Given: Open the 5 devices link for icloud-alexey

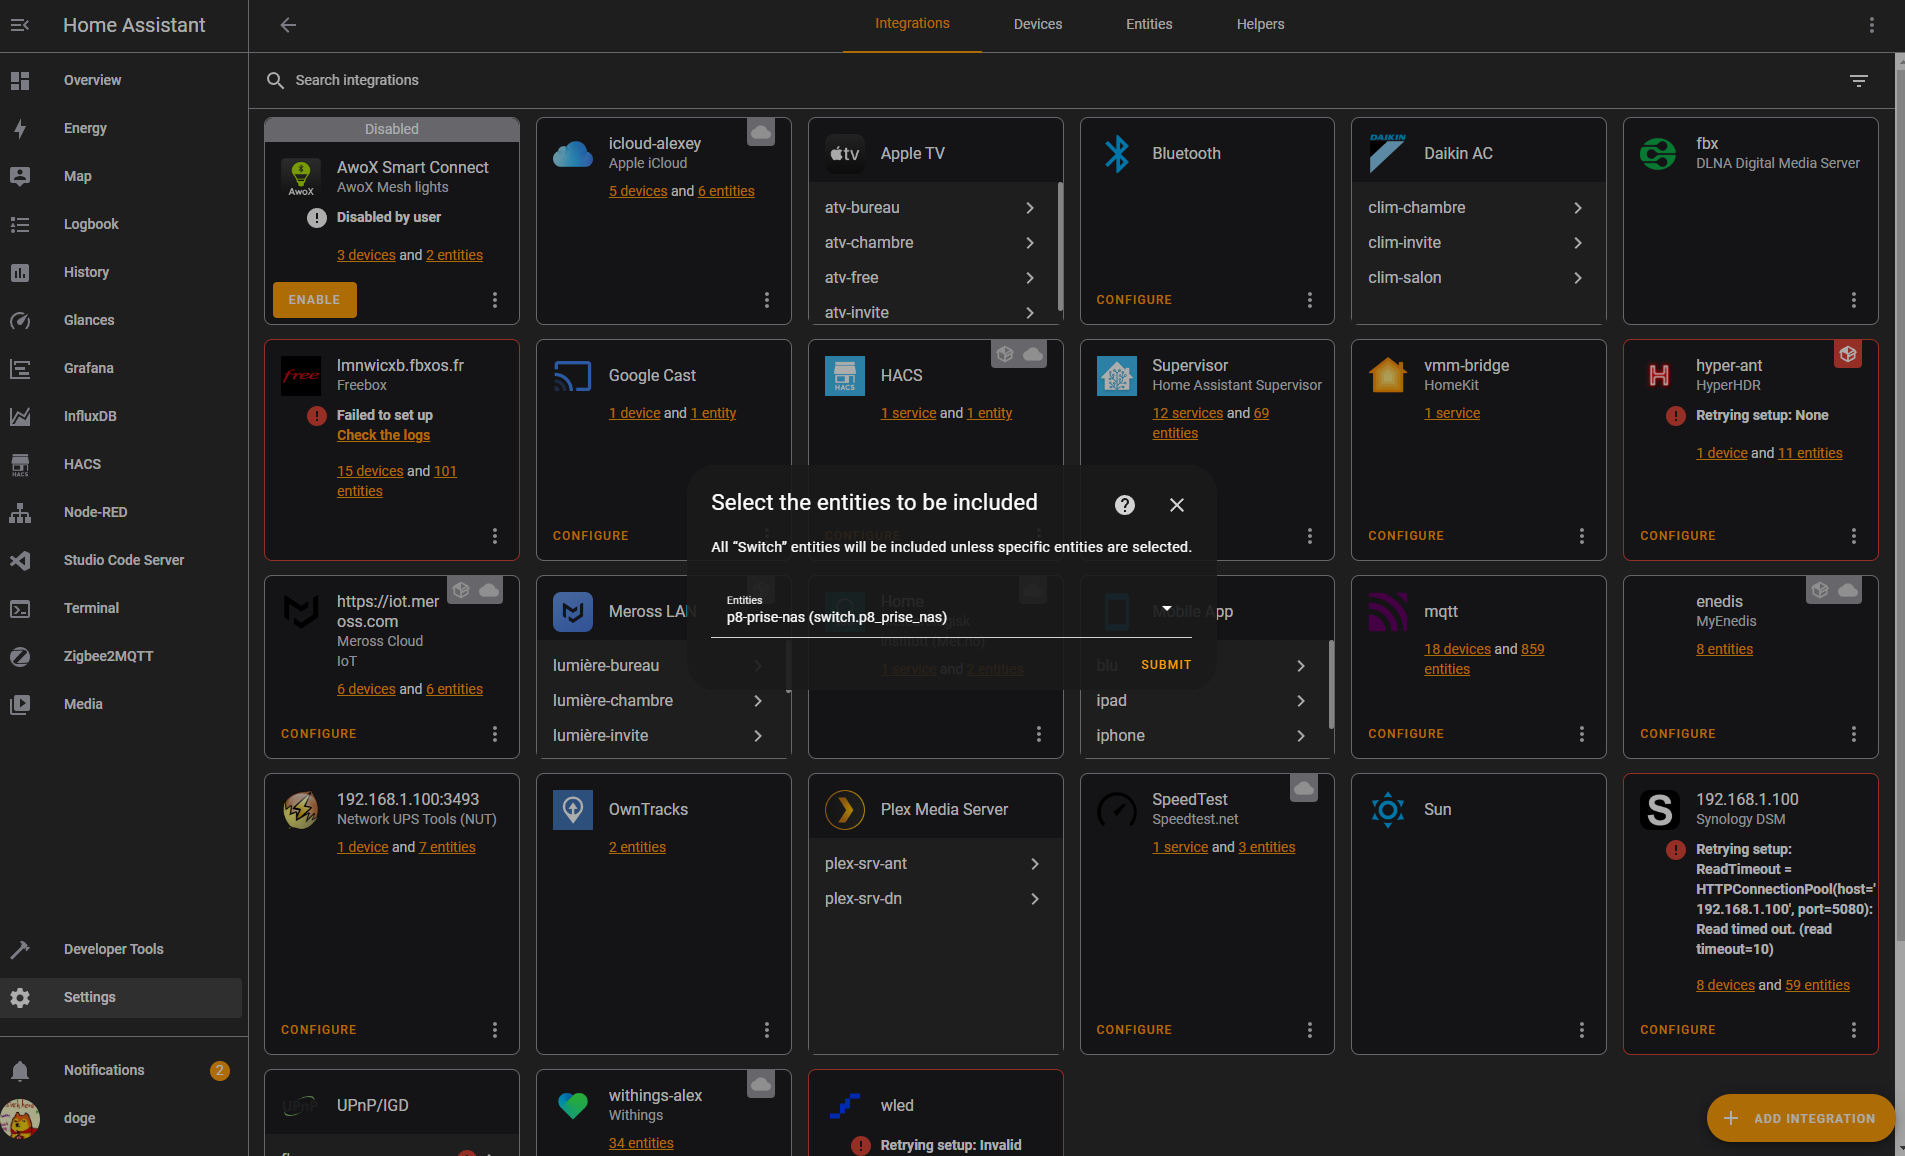Looking at the screenshot, I should coord(638,191).
